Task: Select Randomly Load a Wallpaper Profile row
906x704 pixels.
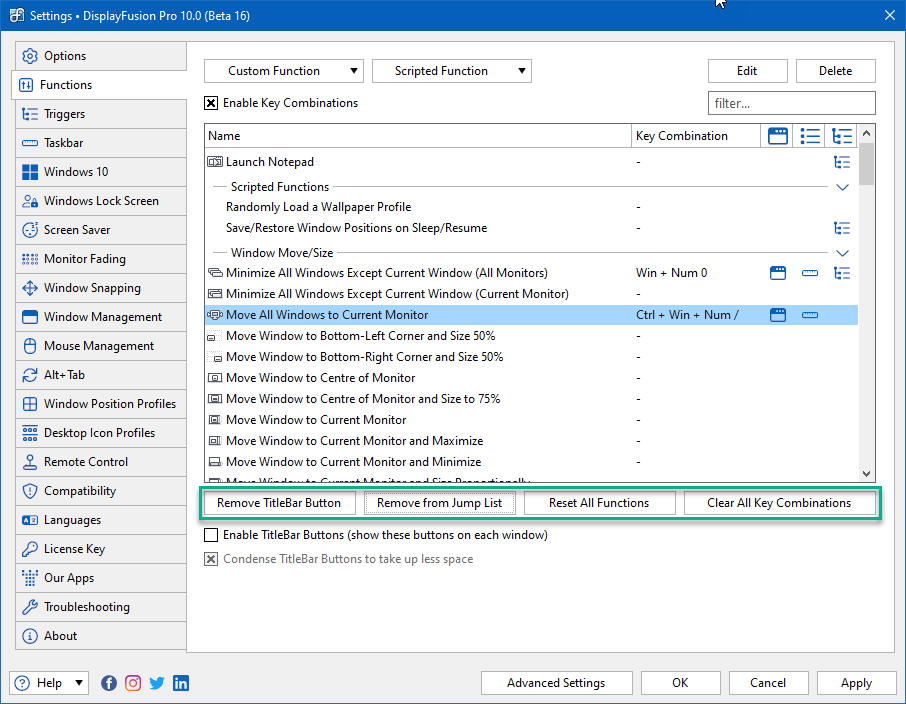Action: tap(532, 207)
